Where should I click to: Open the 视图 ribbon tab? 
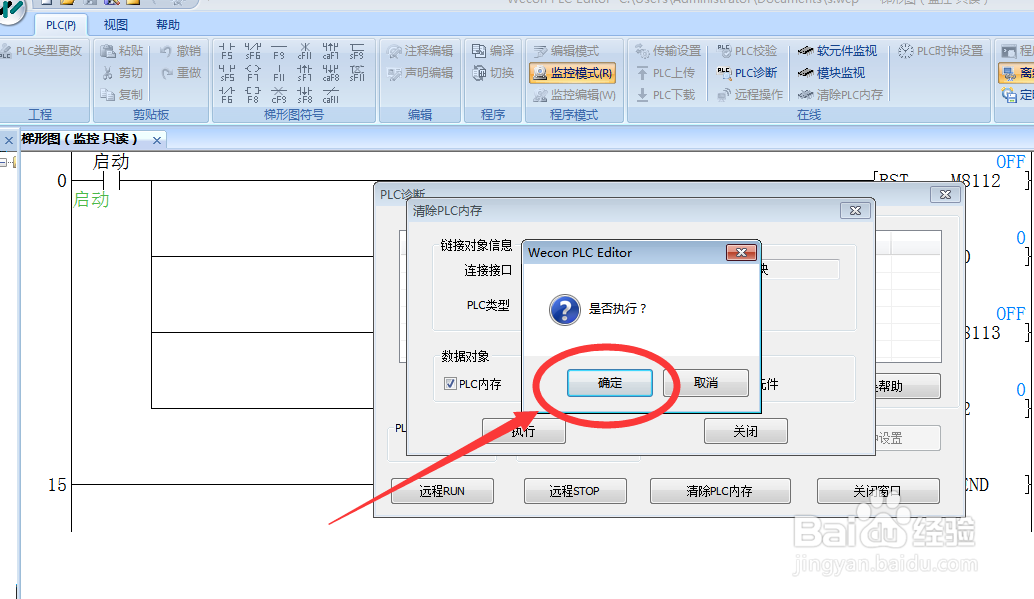pos(115,25)
